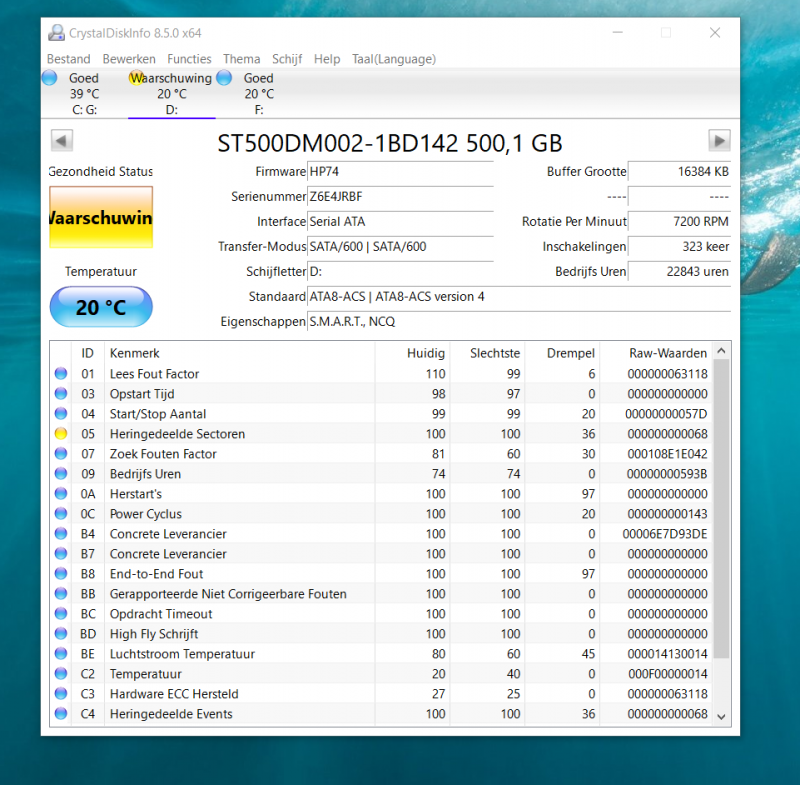Image resolution: width=800 pixels, height=785 pixels.
Task: Go to previous disk with left arrow
Action: [62, 141]
